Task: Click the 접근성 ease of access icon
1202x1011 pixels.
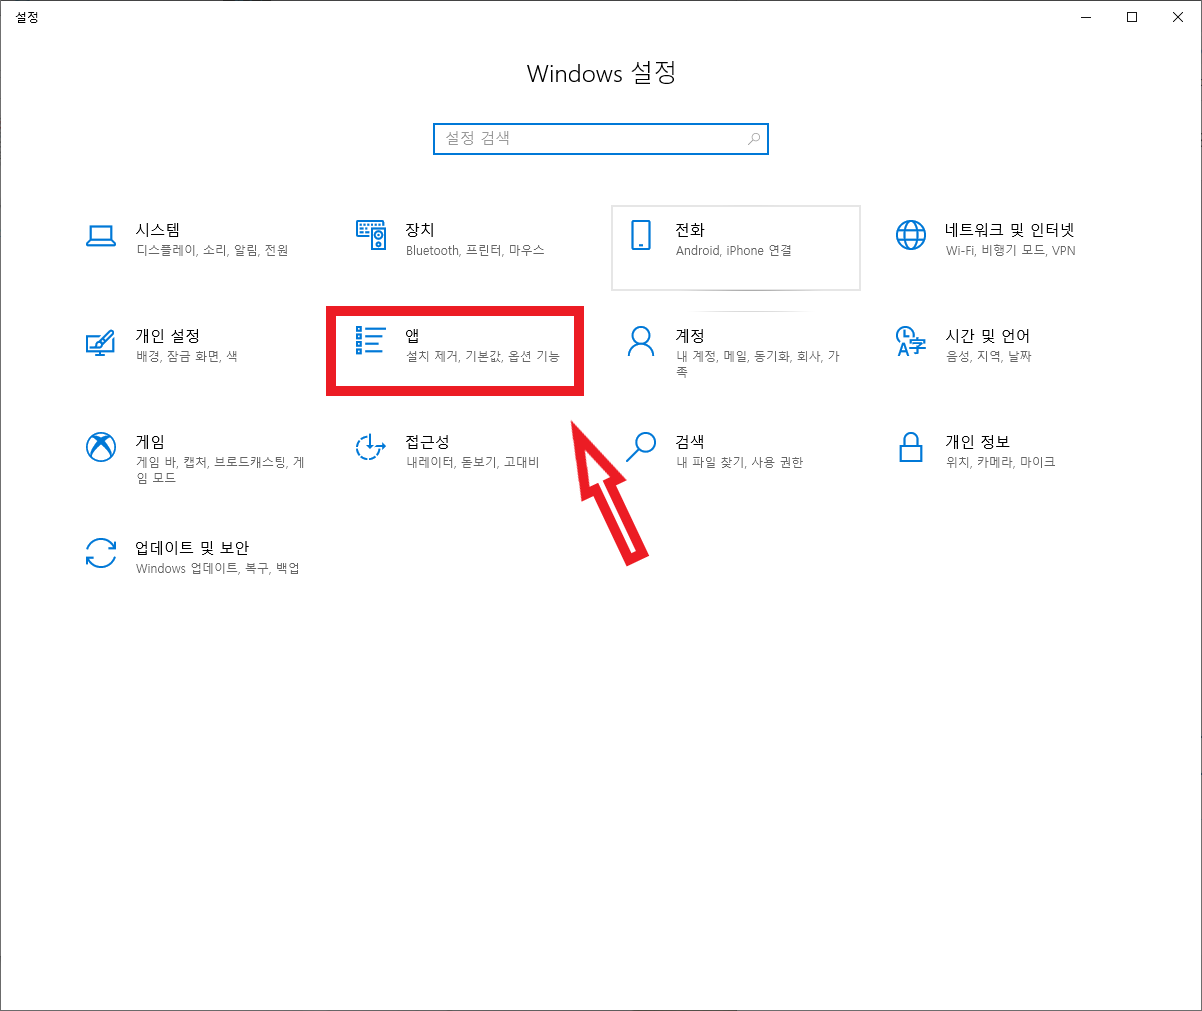Action: coord(371,447)
